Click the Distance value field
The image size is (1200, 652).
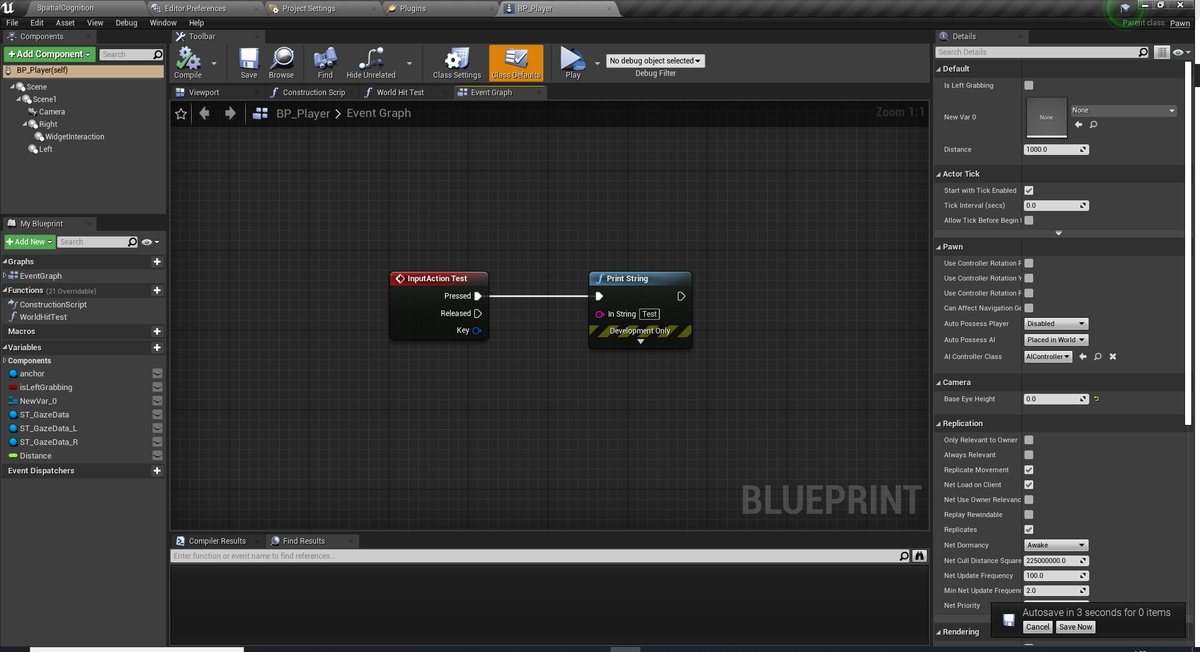tap(1056, 150)
